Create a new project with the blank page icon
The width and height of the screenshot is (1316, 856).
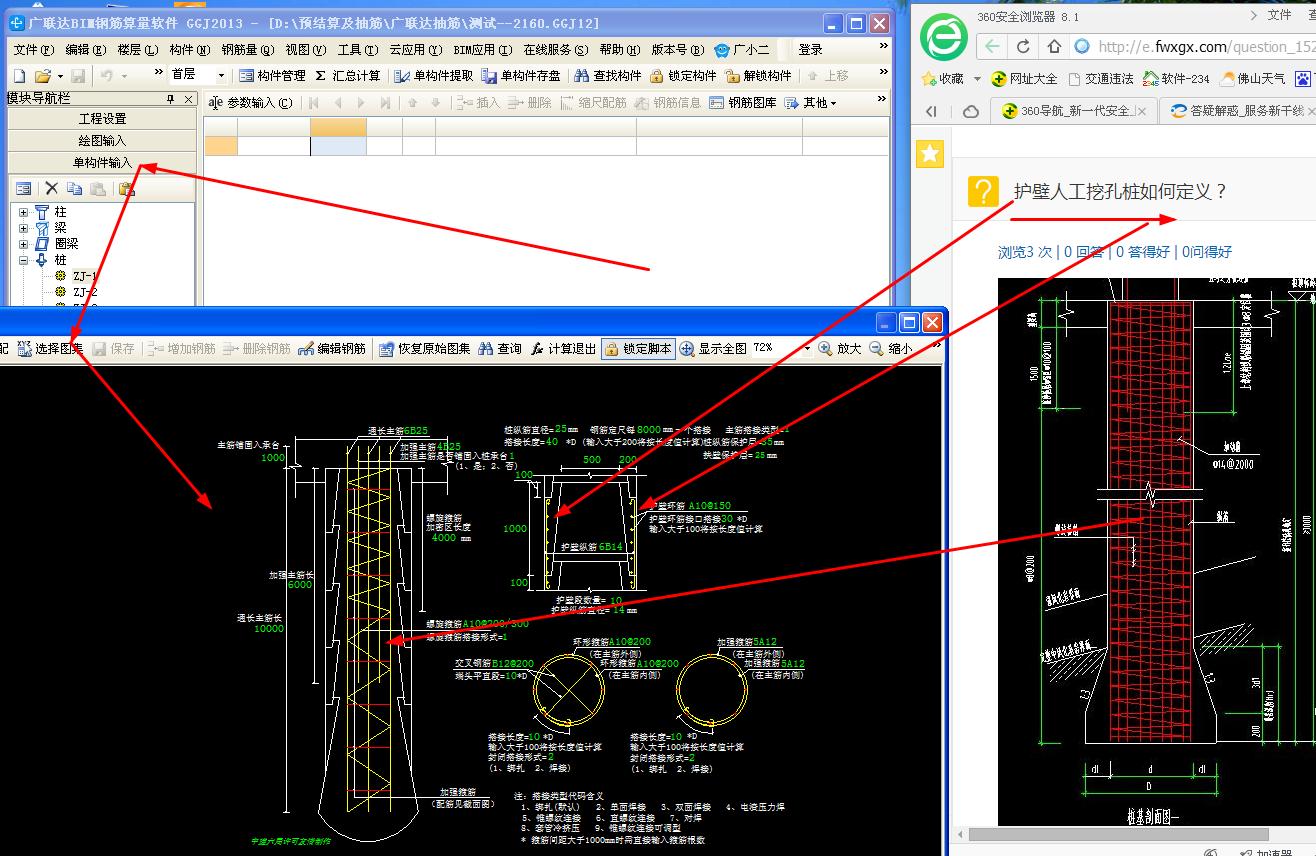19,76
